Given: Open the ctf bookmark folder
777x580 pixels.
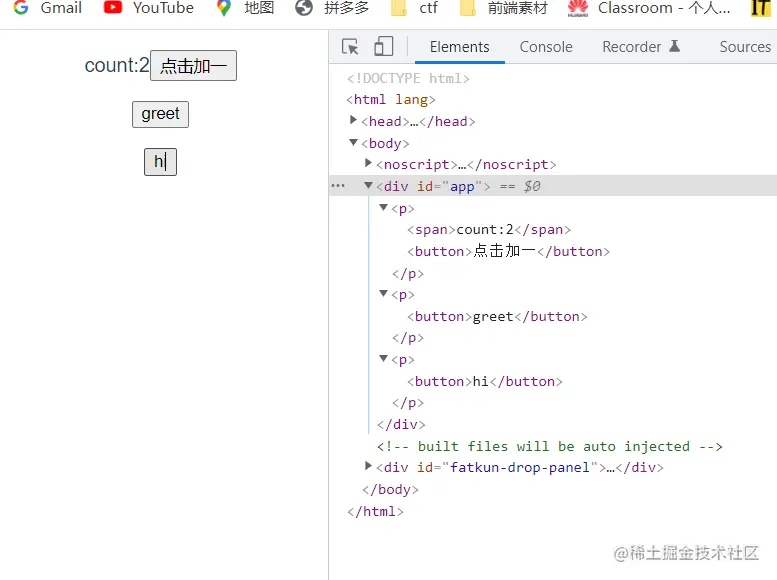Looking at the screenshot, I should click(x=414, y=8).
